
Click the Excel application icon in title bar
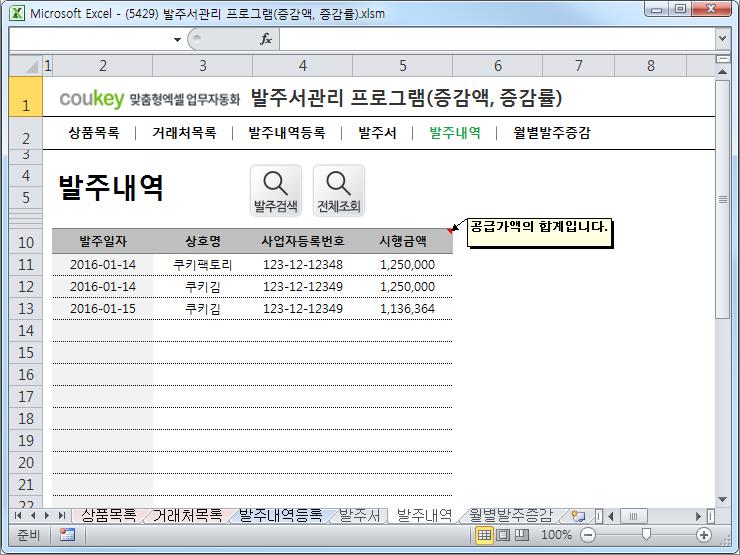[17, 13]
